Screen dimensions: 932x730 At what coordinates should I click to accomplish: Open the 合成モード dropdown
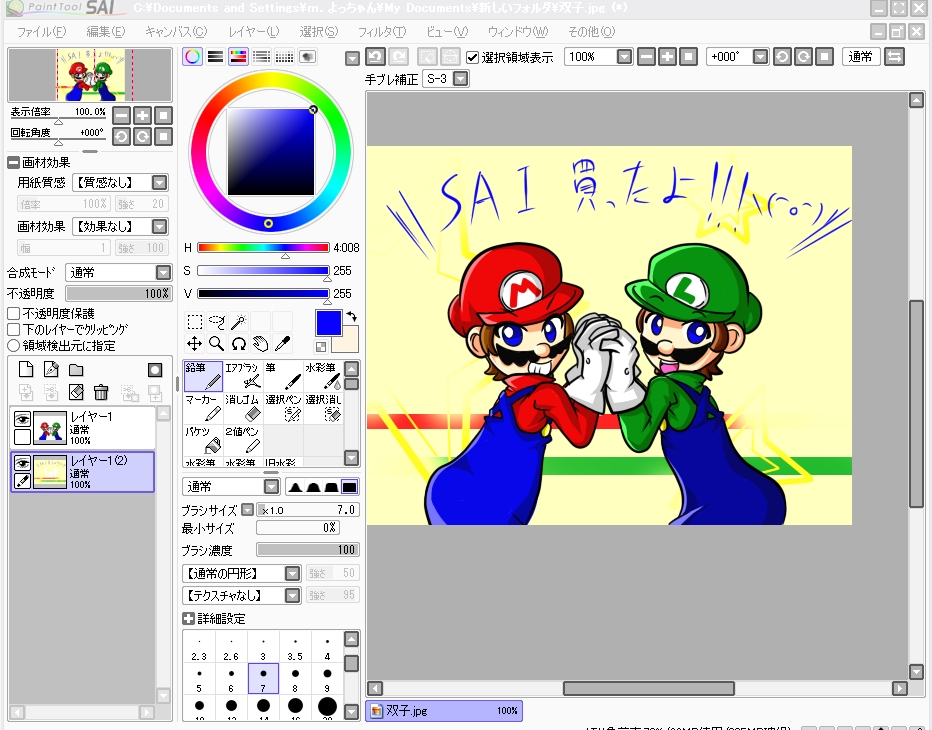(x=119, y=272)
